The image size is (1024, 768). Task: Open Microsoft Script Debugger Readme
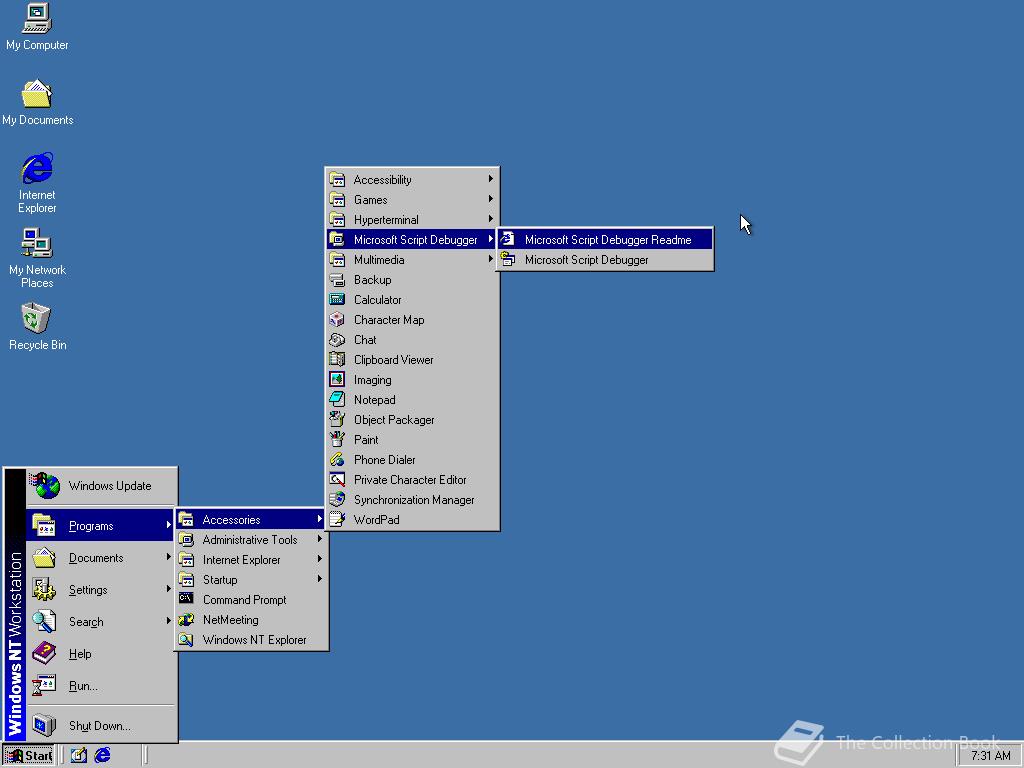pos(605,240)
